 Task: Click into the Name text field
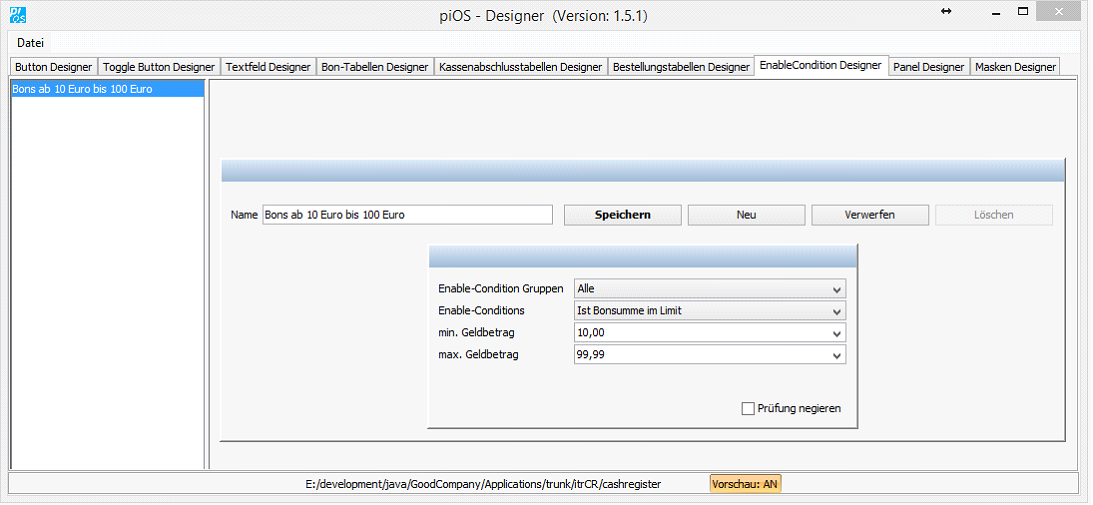407,215
